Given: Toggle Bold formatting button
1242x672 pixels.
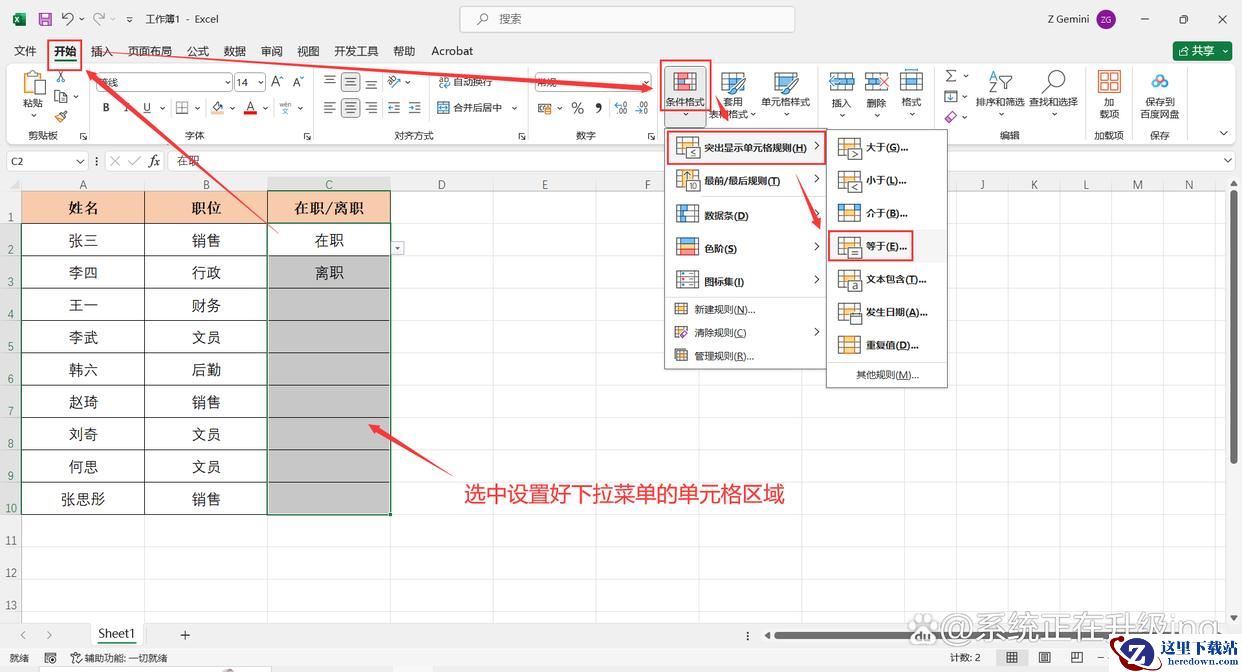Looking at the screenshot, I should [x=106, y=108].
